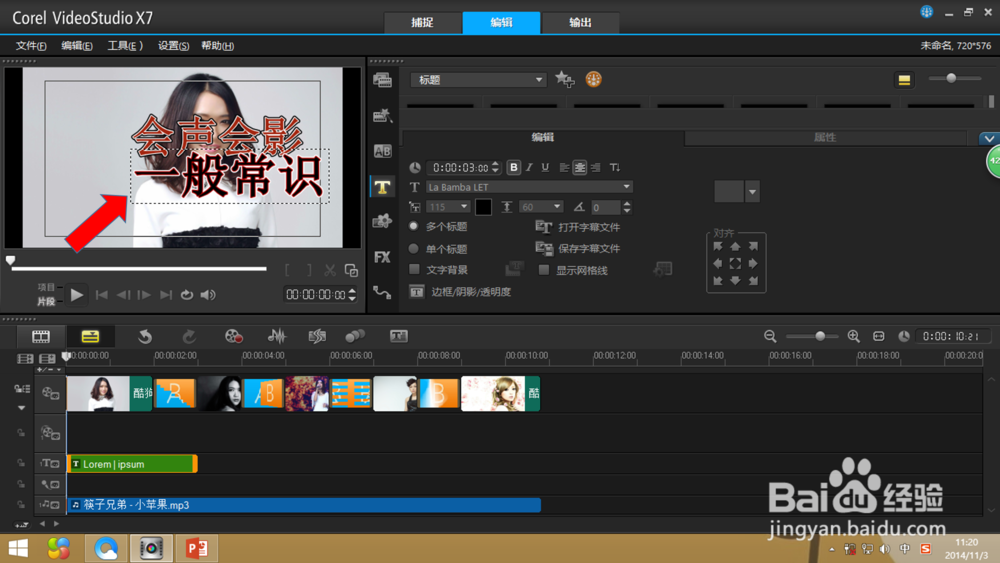
Task: Switch to the 输出 tab
Action: click(580, 22)
